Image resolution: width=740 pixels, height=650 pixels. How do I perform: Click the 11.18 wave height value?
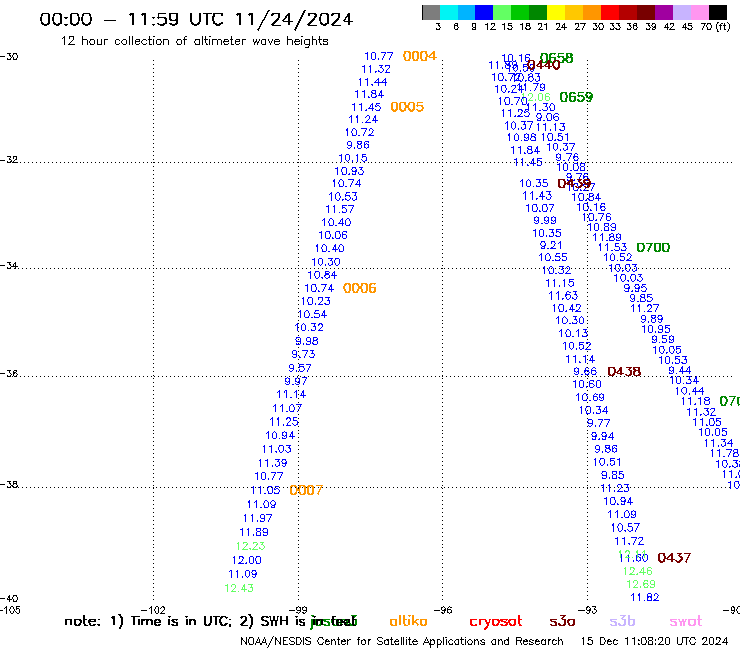tap(696, 401)
